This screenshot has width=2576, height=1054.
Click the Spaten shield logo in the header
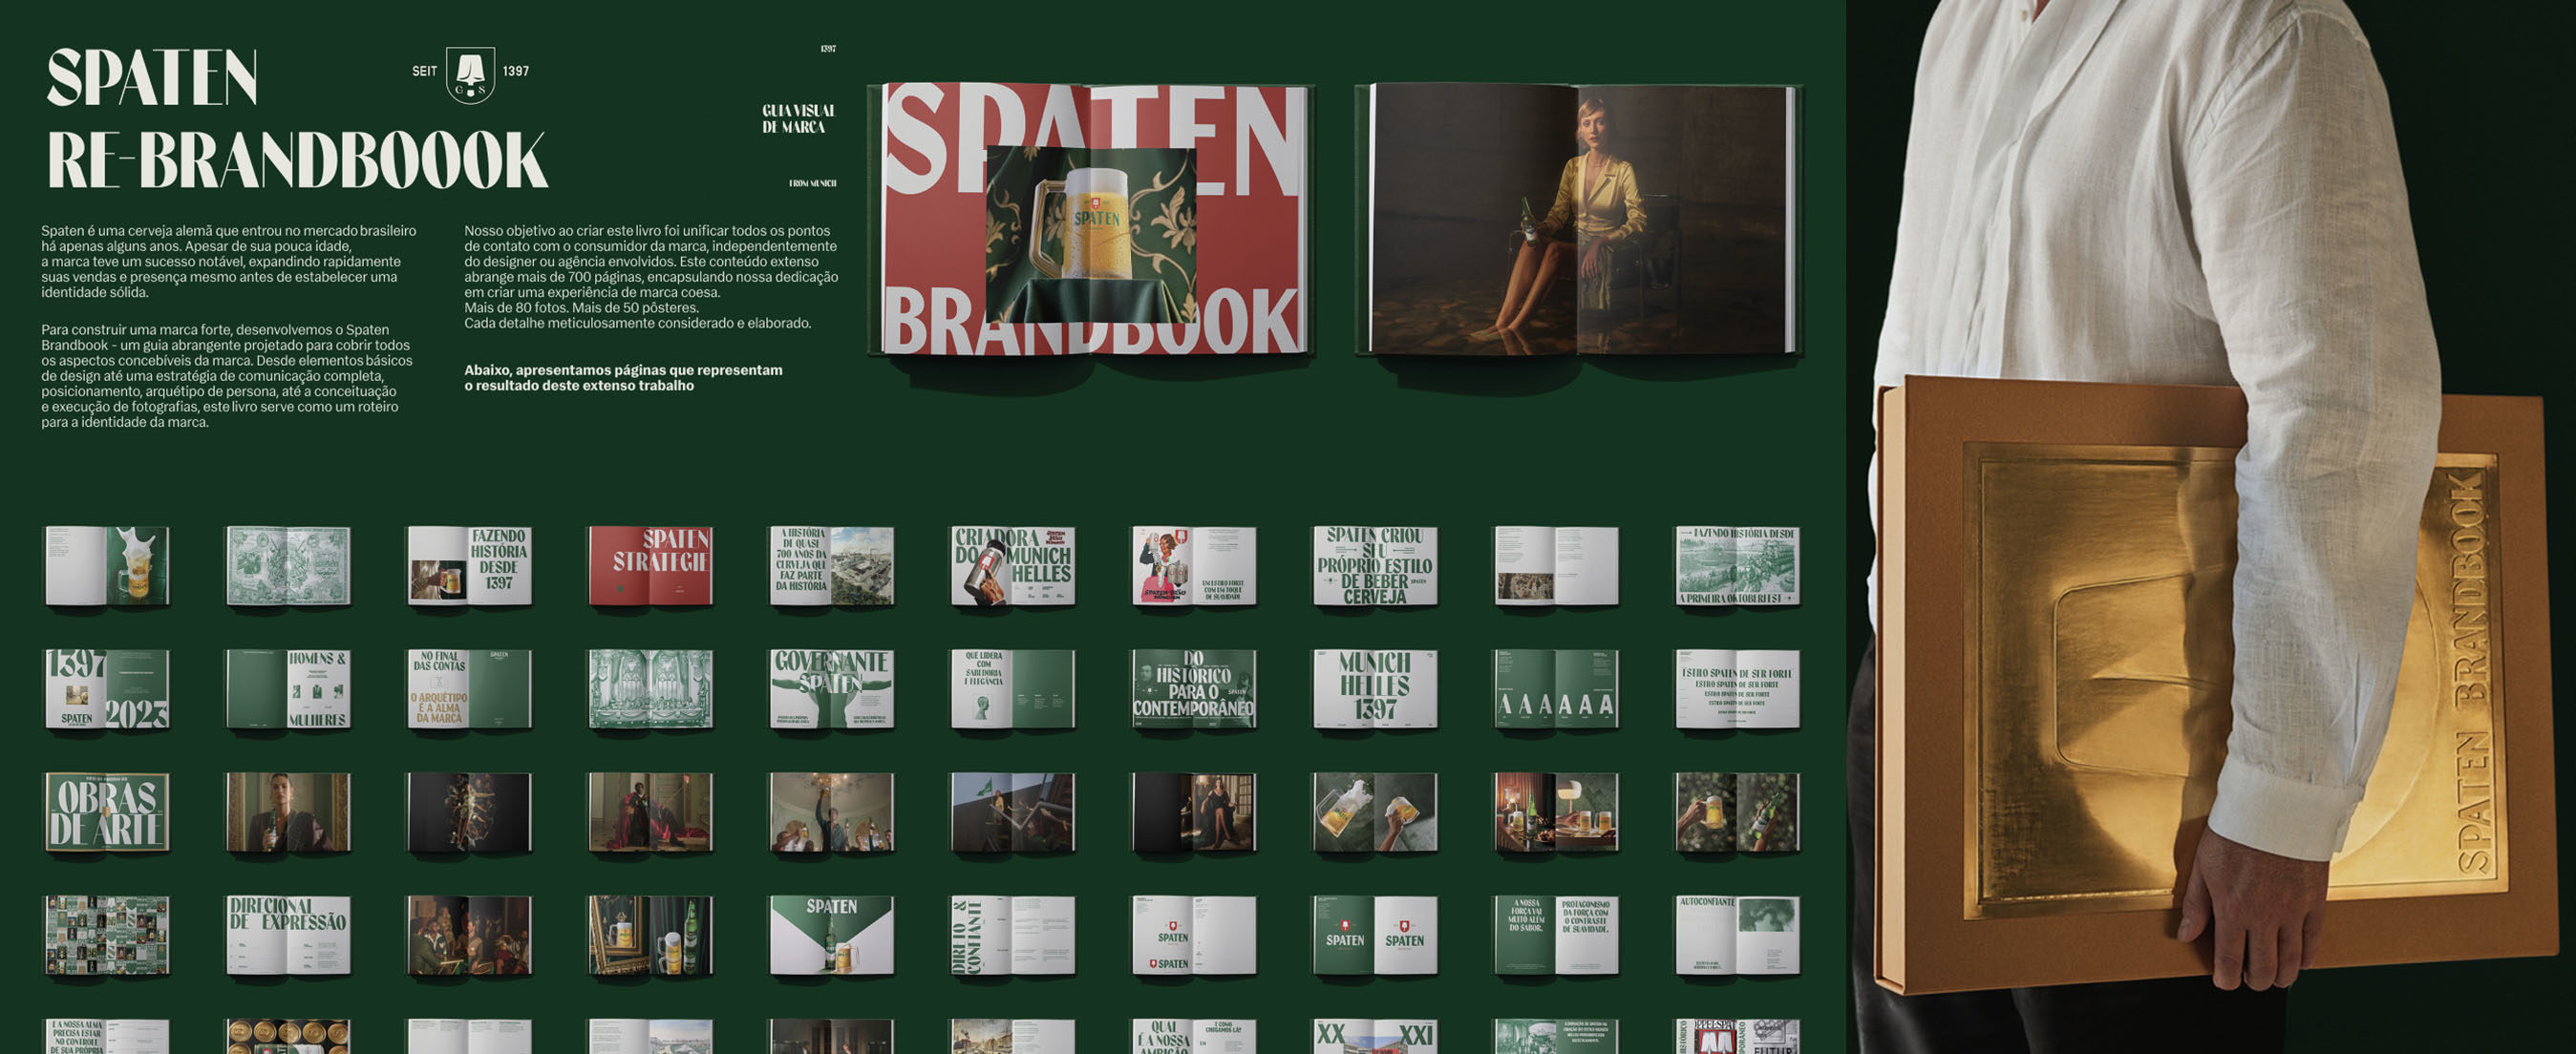tap(470, 75)
